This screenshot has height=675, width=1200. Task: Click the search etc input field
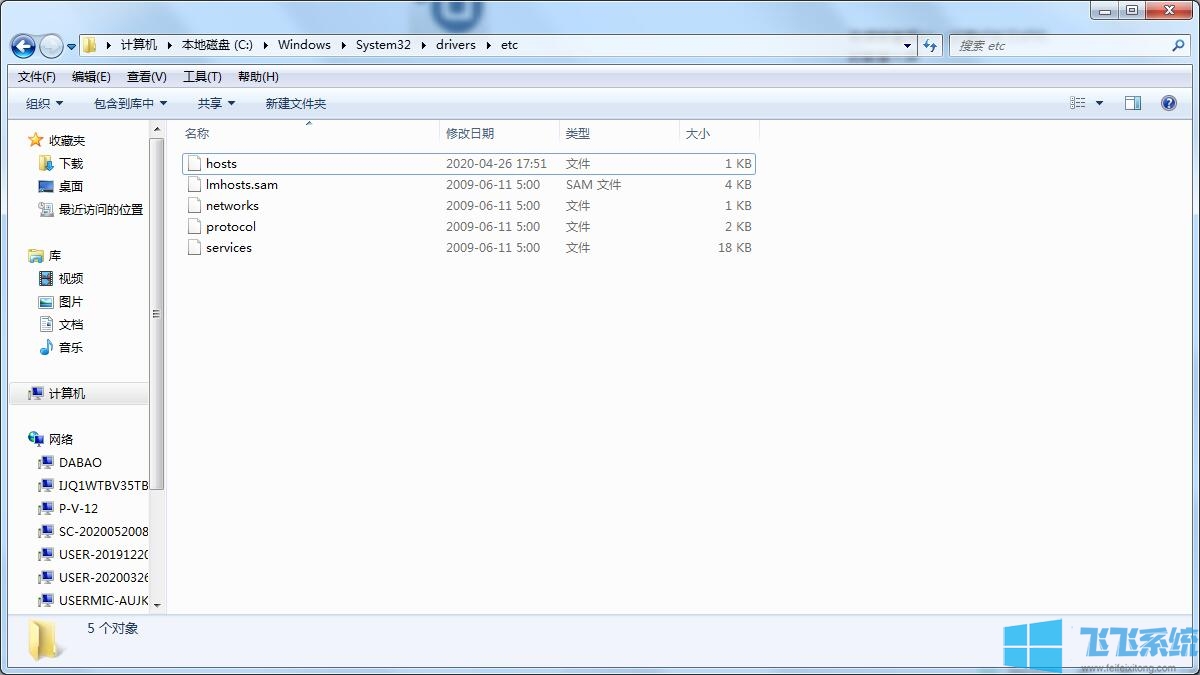pos(1060,45)
